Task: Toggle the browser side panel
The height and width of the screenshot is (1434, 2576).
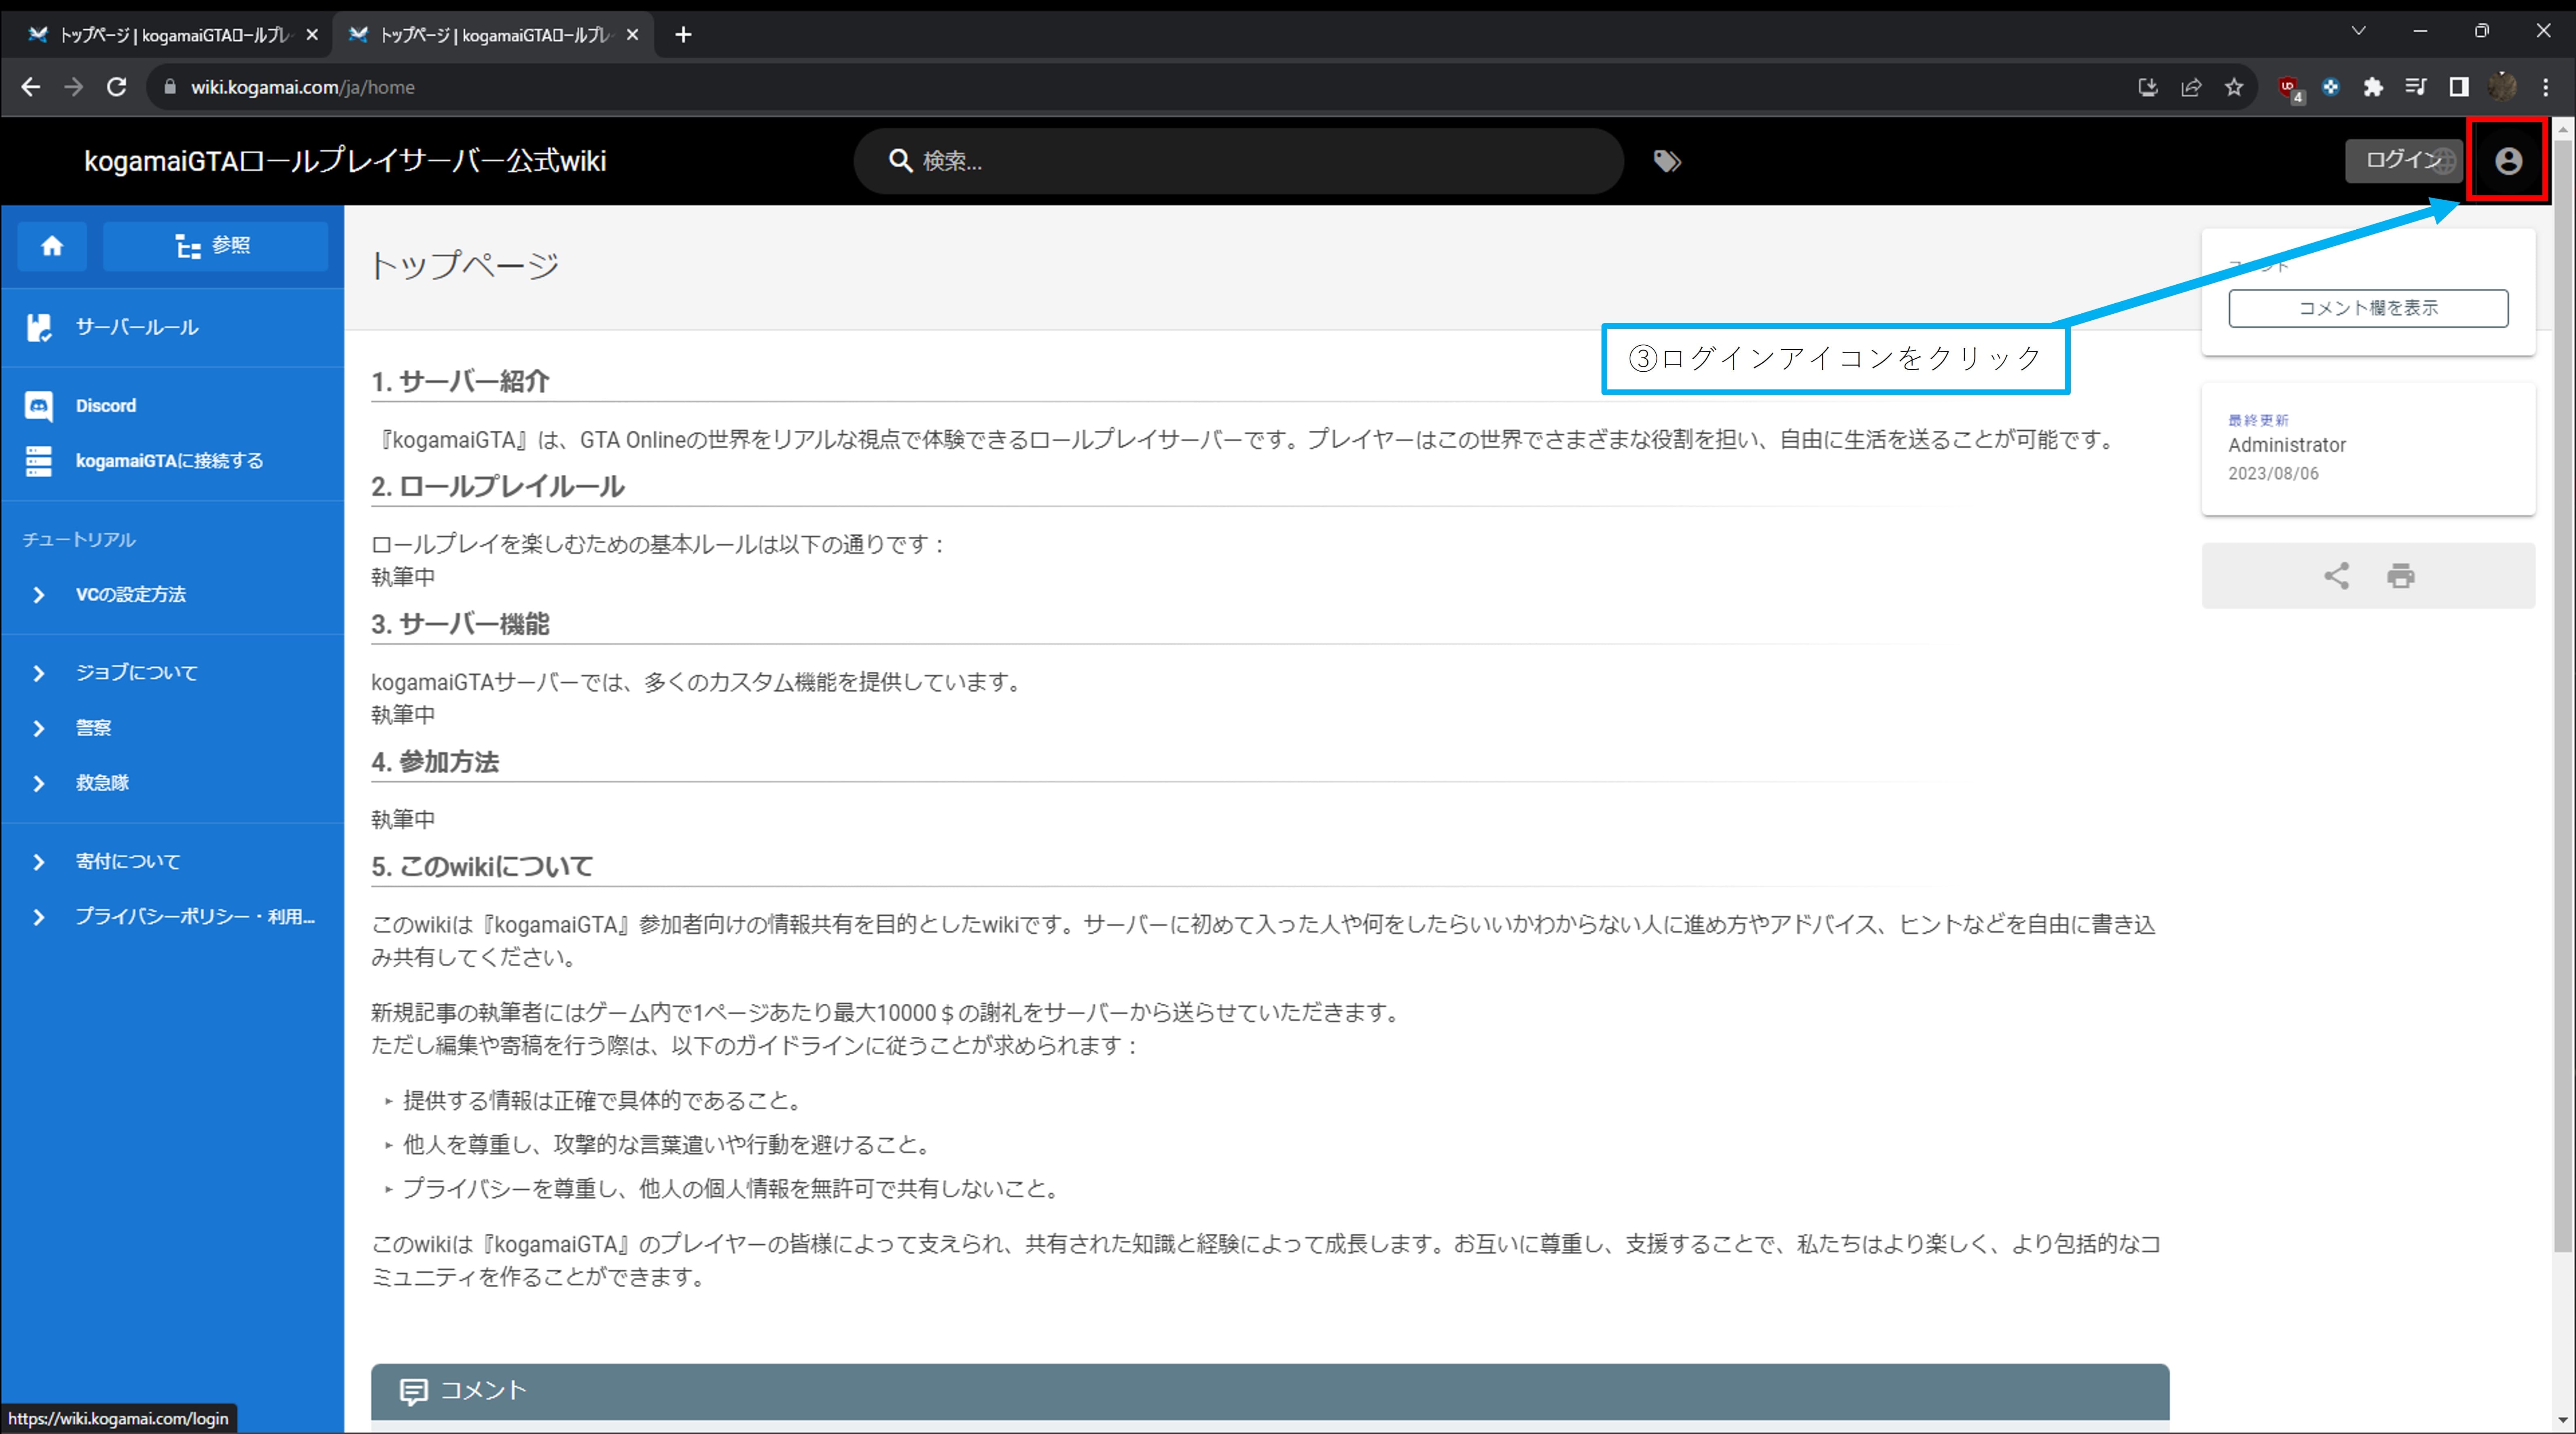Action: click(x=2459, y=87)
